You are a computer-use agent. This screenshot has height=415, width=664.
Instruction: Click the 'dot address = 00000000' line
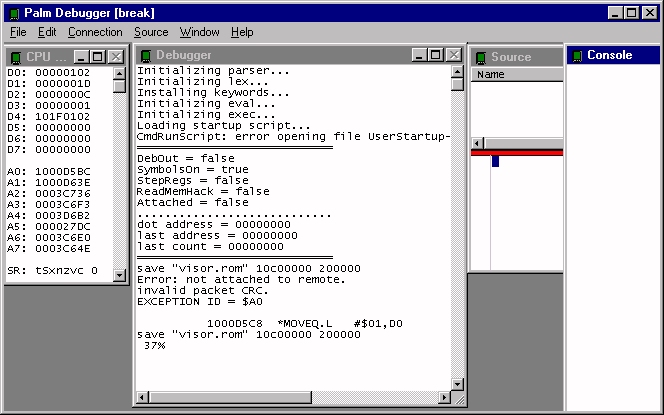(214, 224)
